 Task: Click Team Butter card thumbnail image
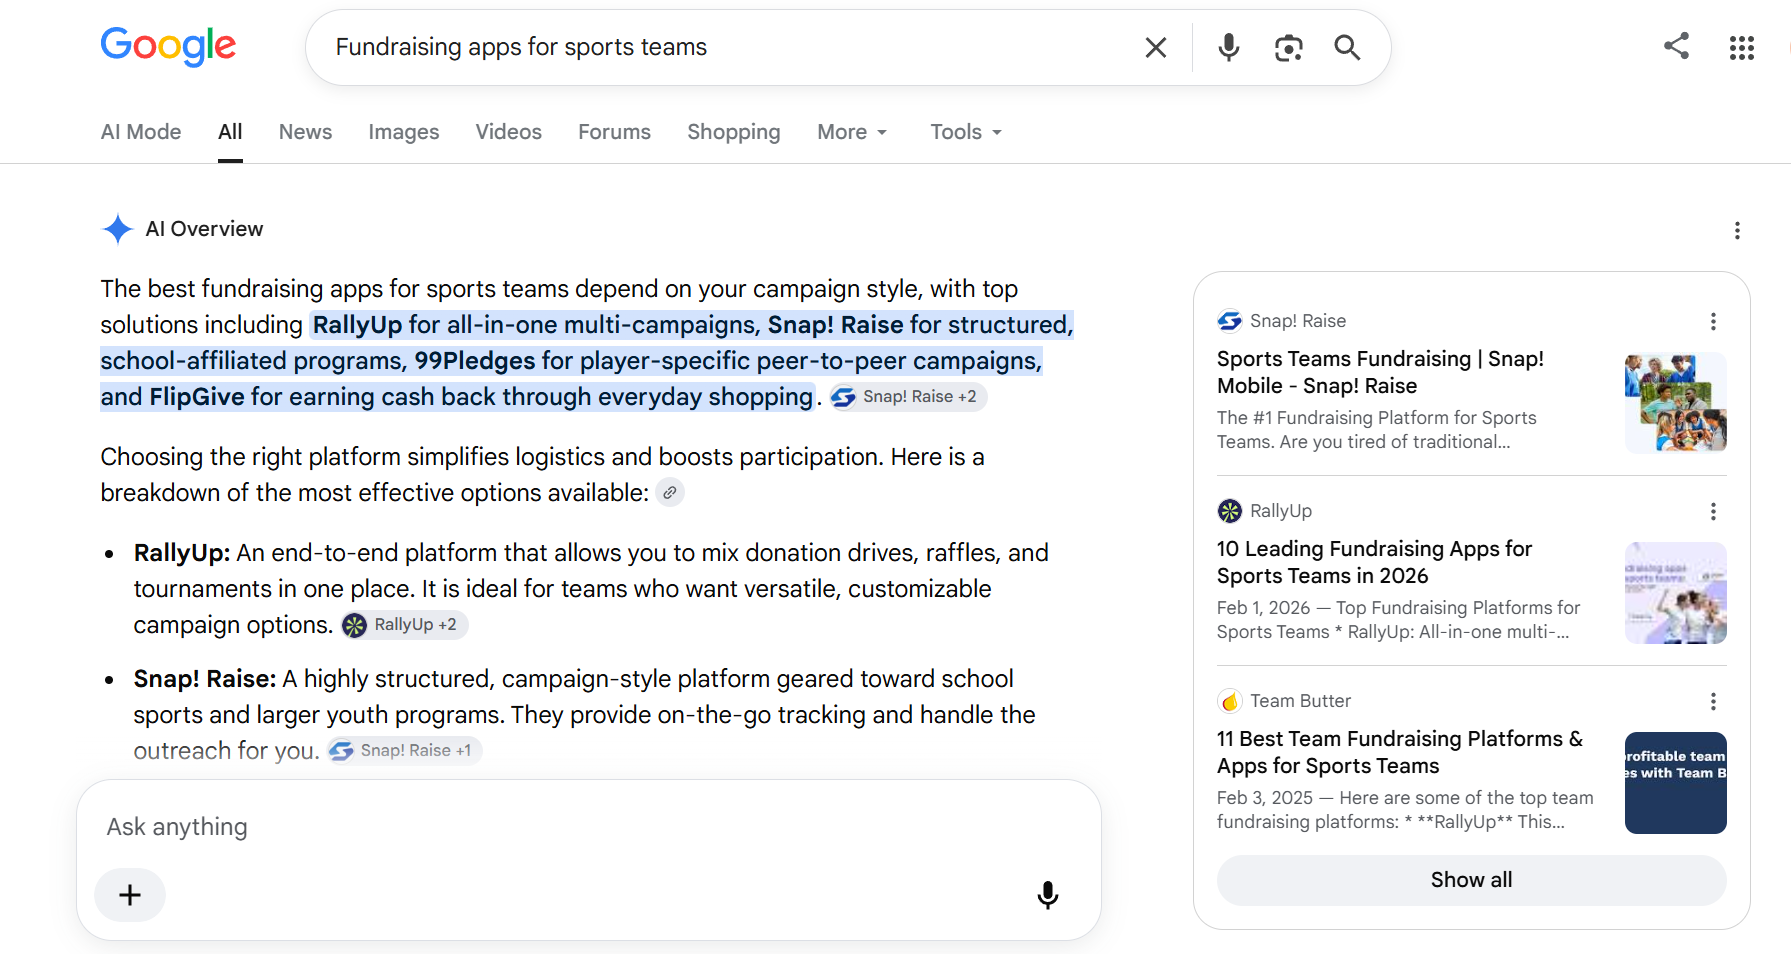click(1676, 783)
